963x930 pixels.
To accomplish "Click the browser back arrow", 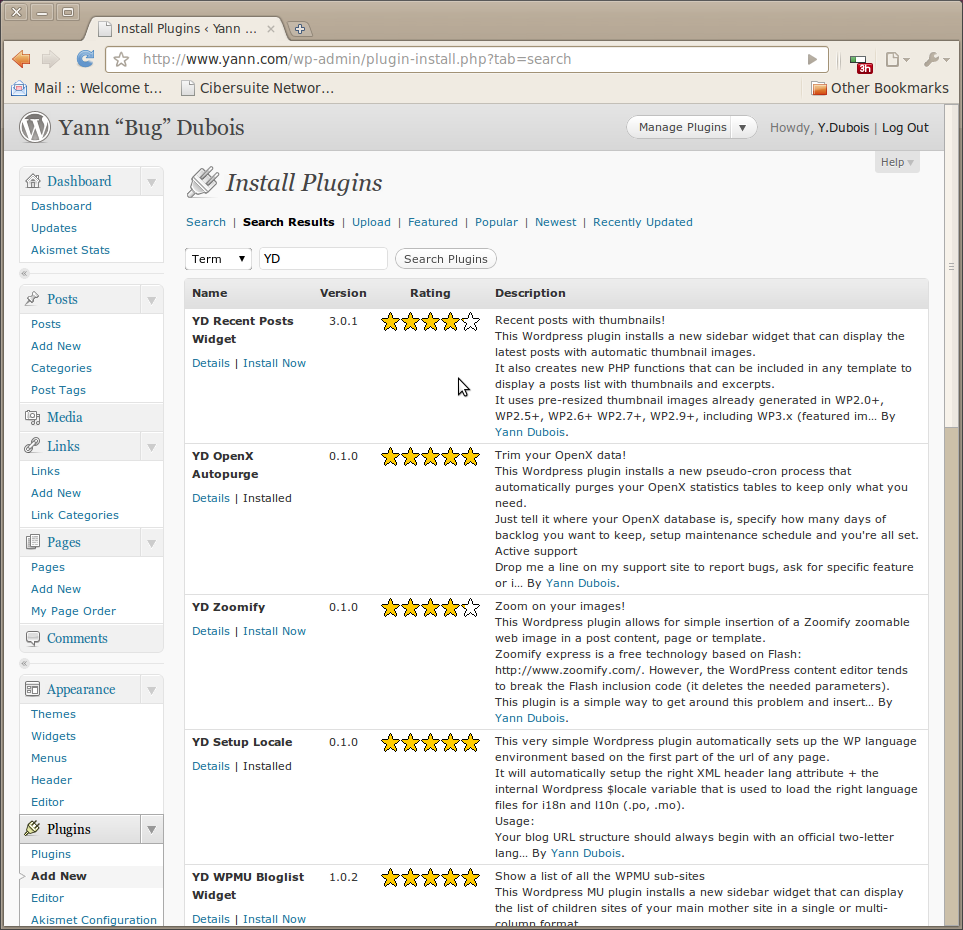I will coord(21,59).
